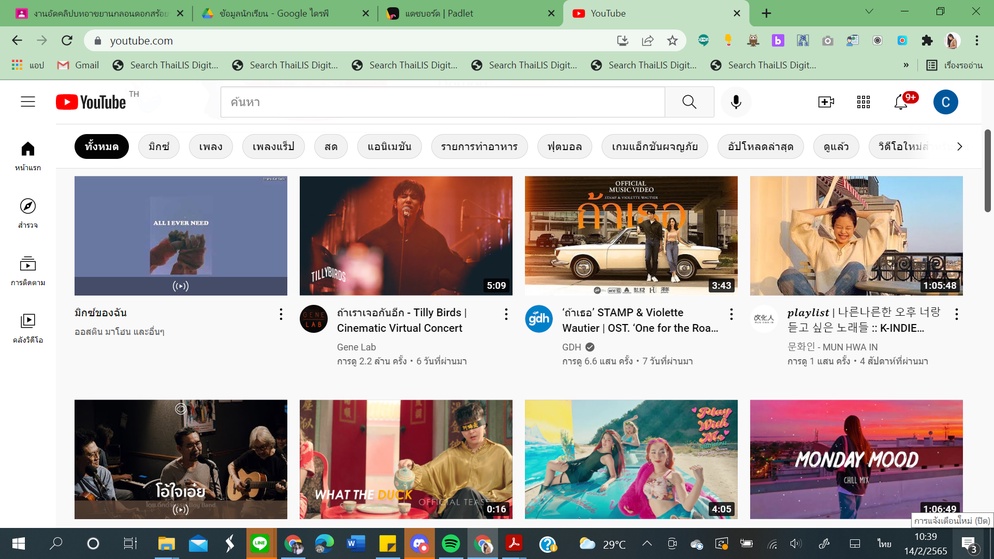This screenshot has width=994, height=559.
Task: Open the Gene Lab channel name link
Action: (356, 347)
